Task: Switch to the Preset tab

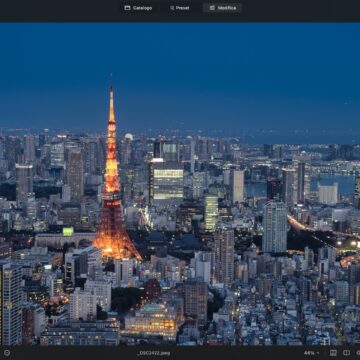Action: 179,8
